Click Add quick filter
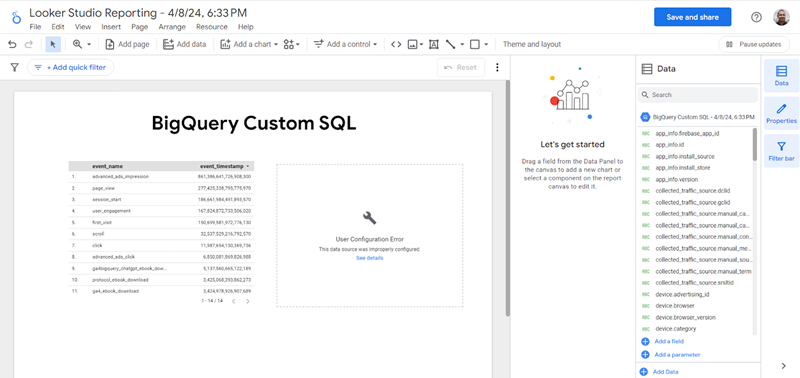800x378 pixels. pos(70,67)
